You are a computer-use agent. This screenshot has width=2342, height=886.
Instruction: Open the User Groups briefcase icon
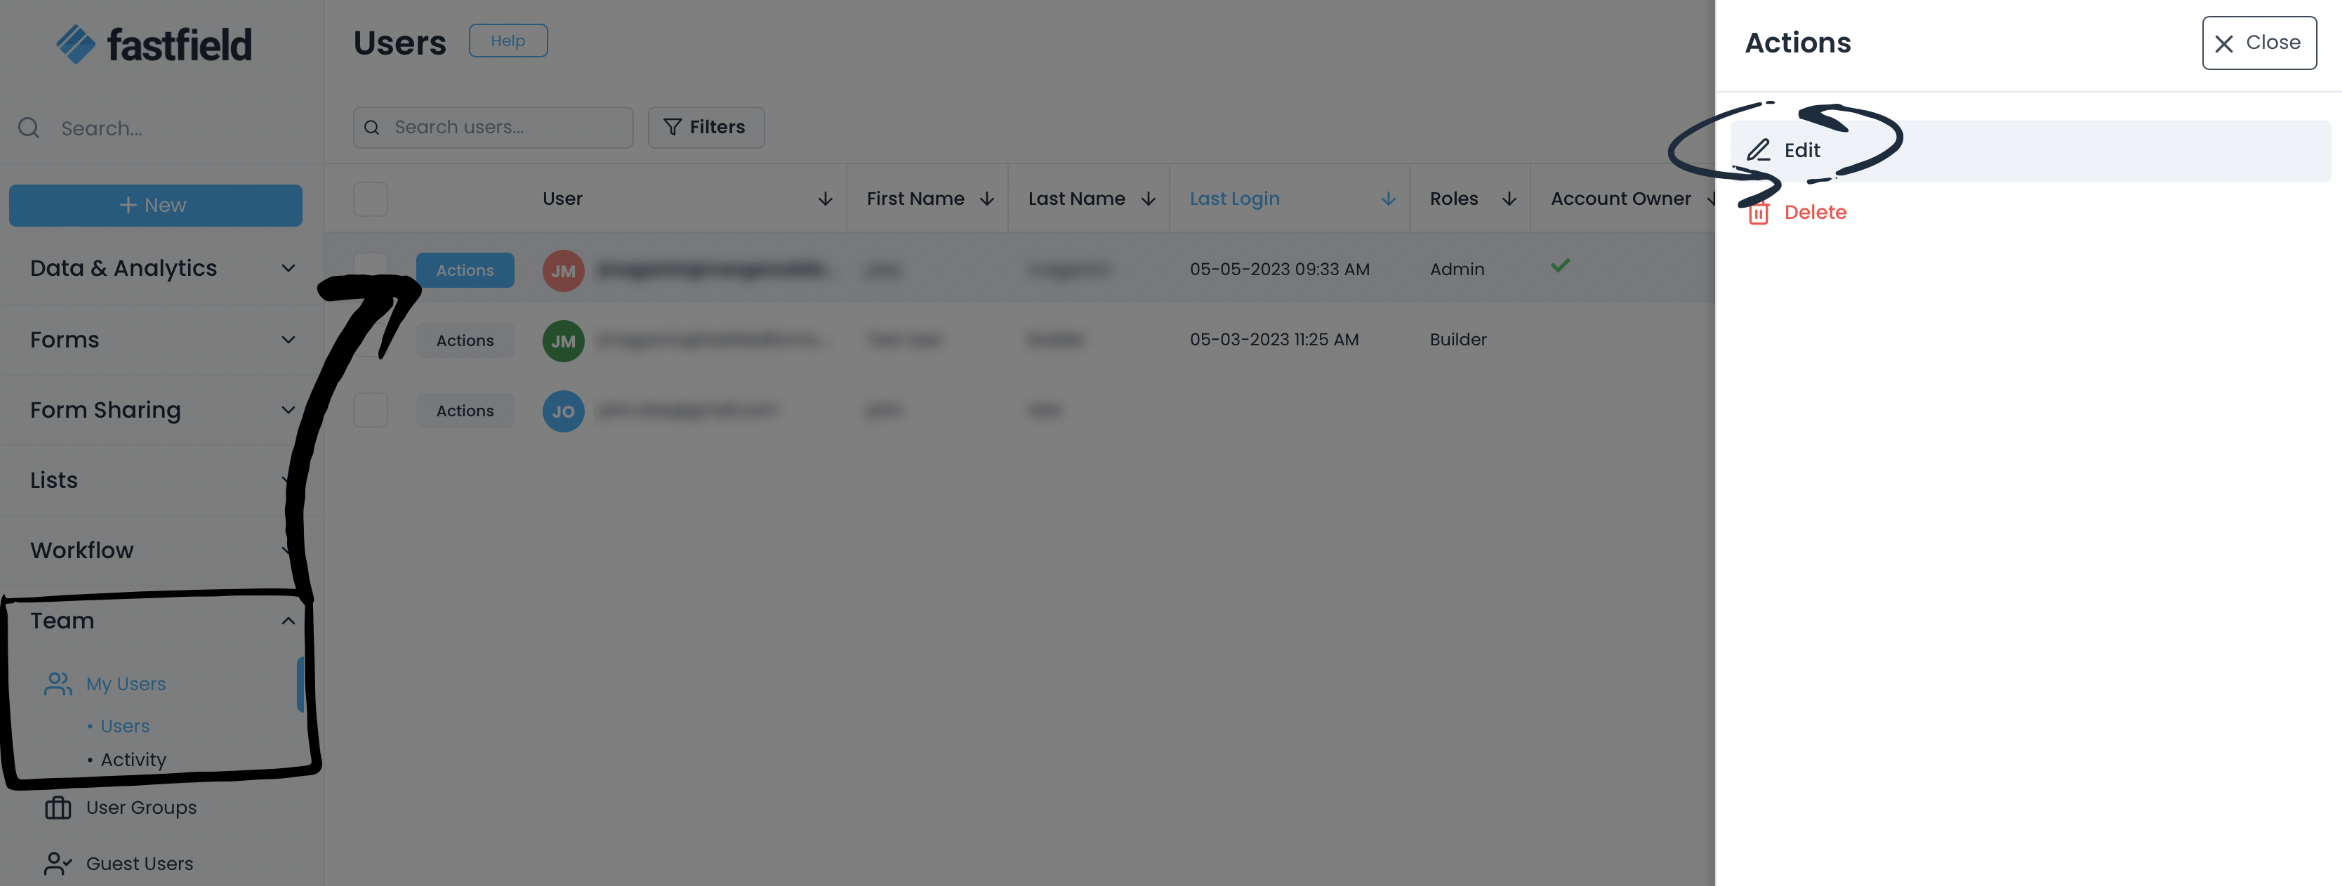[x=58, y=807]
